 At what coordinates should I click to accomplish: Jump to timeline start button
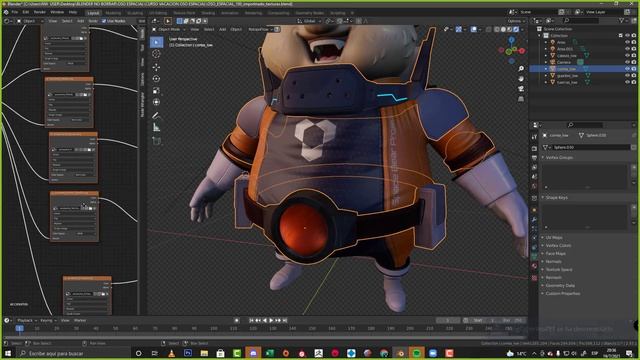coord(251,321)
